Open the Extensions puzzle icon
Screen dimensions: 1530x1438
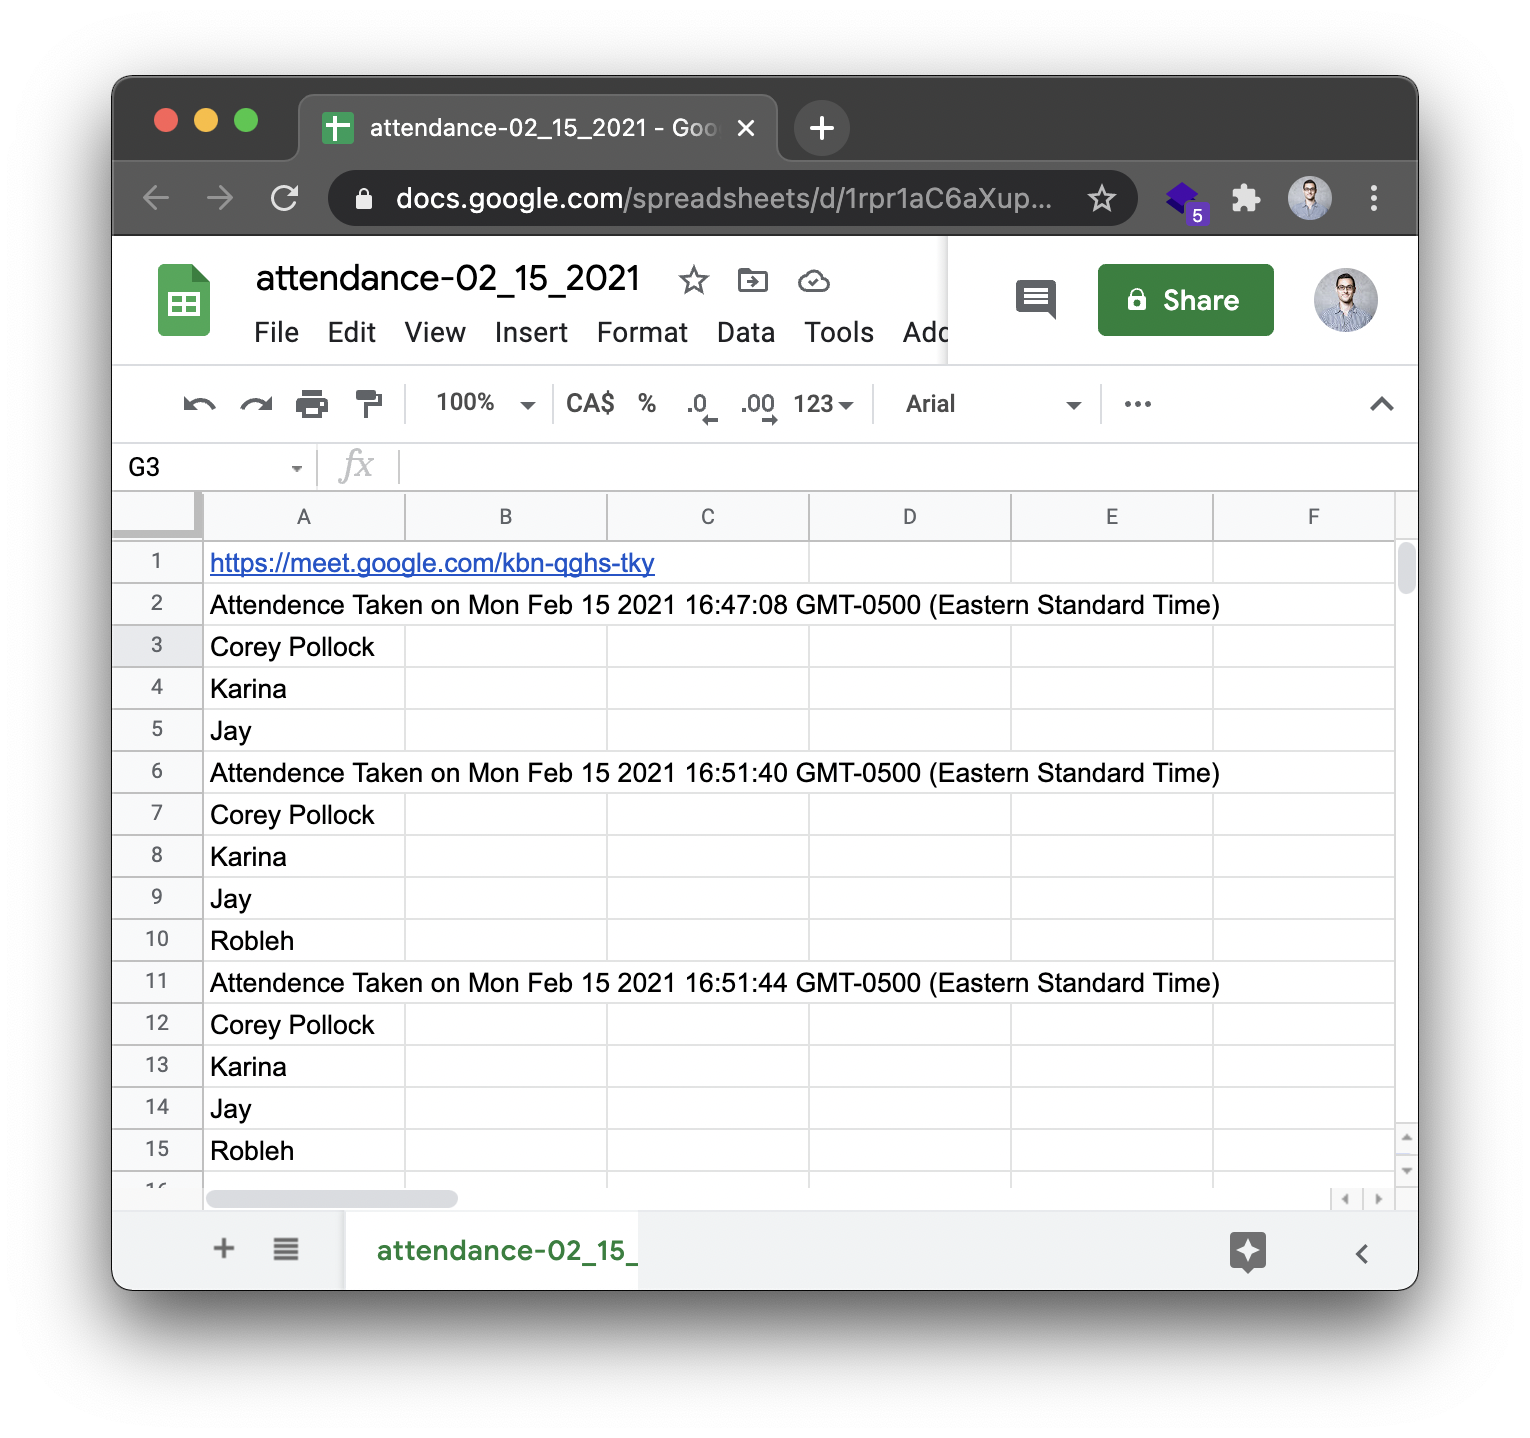pos(1245,198)
